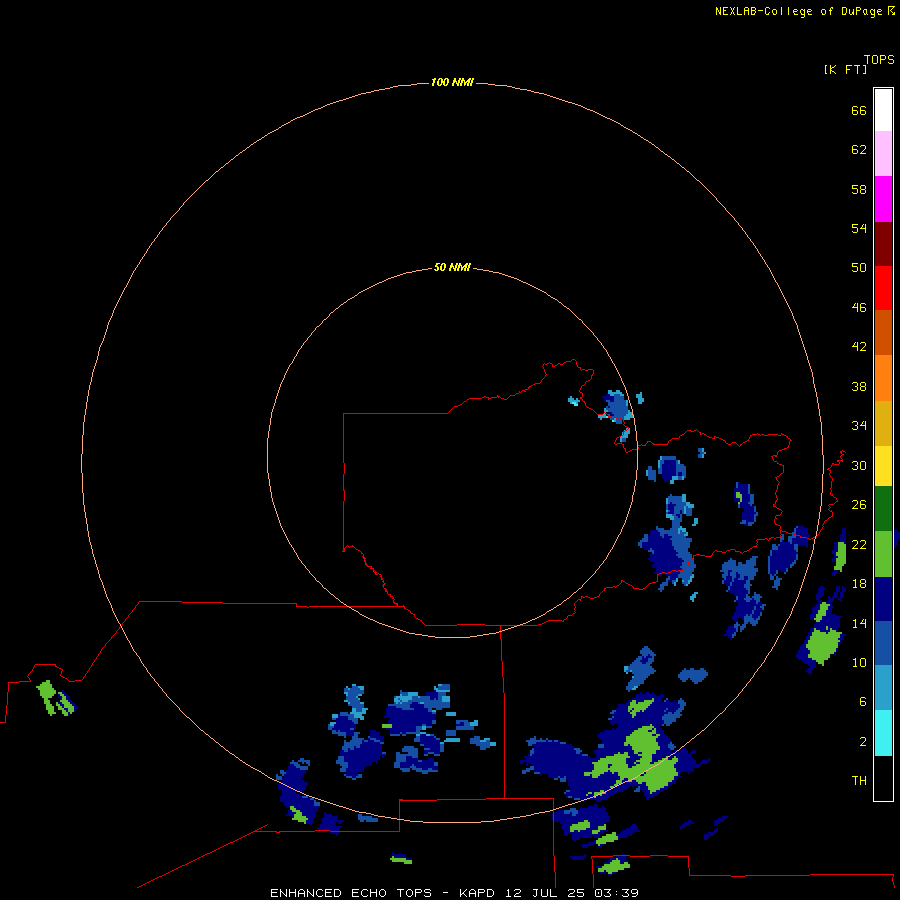
Task: Click the bright red swatch between 46 and 50
Action: (883, 288)
